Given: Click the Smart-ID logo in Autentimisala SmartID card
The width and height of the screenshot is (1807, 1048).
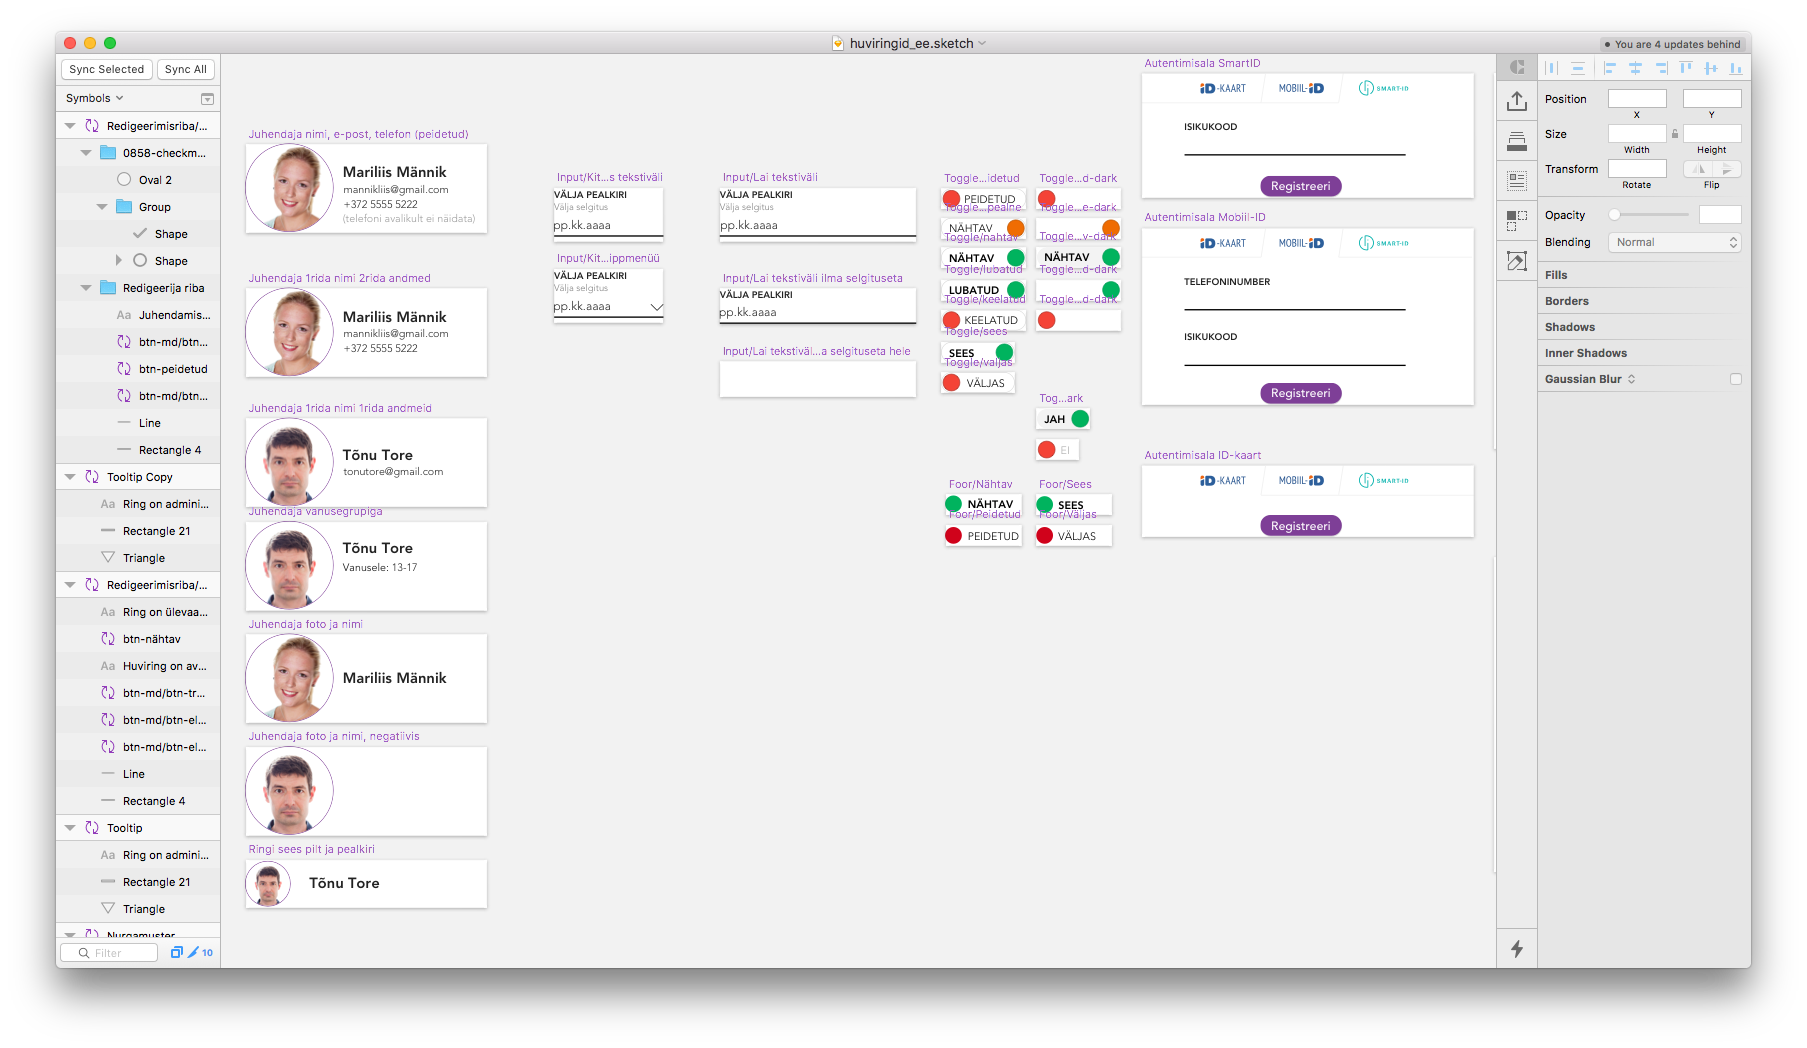Looking at the screenshot, I should click(x=1383, y=88).
